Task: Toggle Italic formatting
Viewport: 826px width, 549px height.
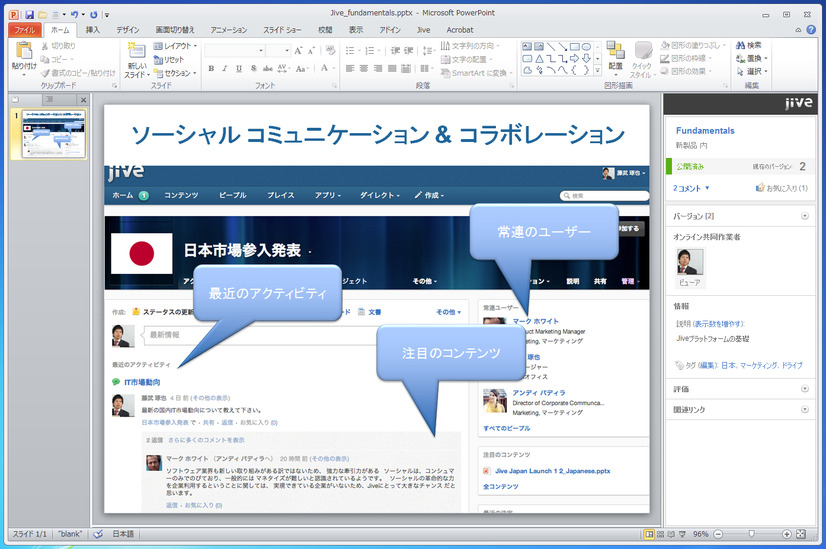Action: point(225,68)
